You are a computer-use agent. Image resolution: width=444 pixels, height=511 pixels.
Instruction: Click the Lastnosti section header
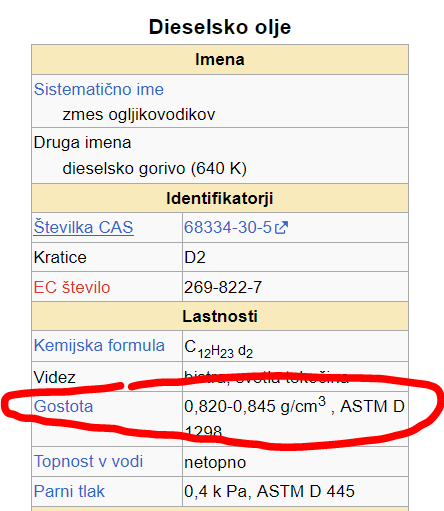pos(220,316)
